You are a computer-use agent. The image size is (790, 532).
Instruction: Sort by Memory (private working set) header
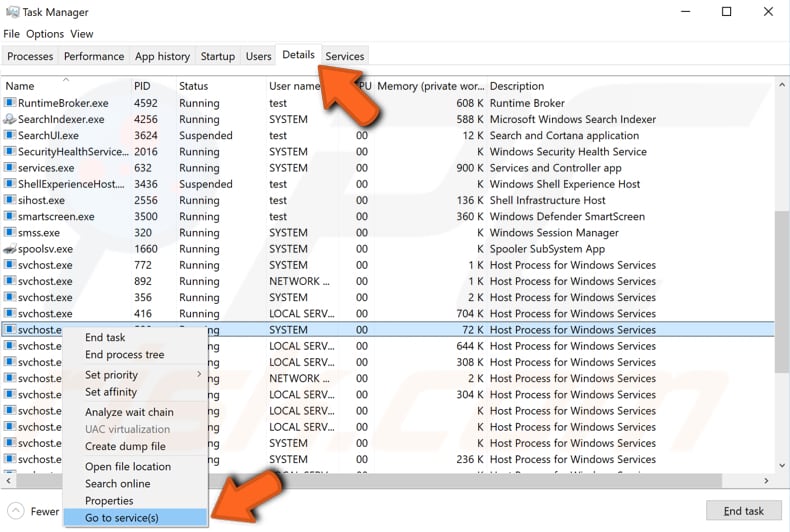(430, 86)
